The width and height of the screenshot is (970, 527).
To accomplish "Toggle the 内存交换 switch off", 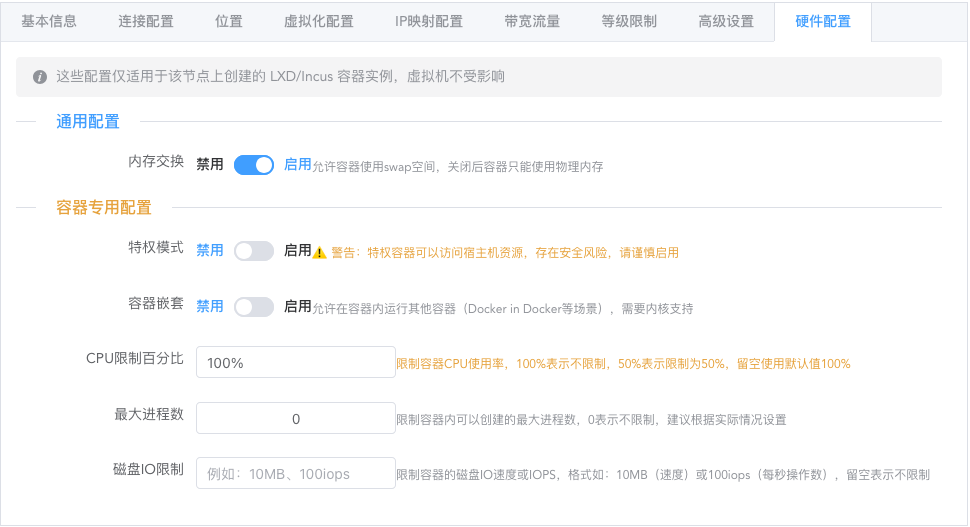I will 254,165.
